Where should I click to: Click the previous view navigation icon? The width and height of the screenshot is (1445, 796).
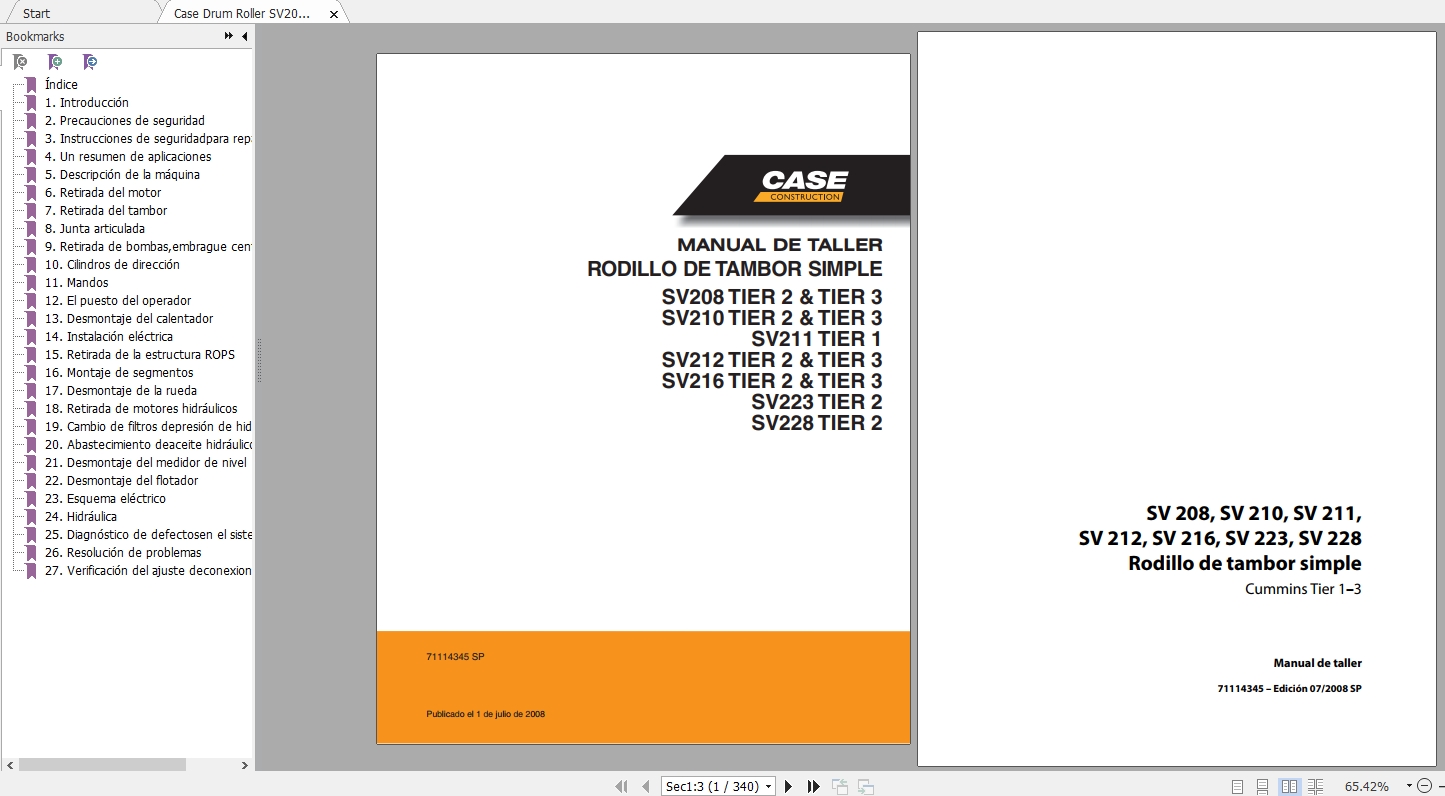(839, 787)
